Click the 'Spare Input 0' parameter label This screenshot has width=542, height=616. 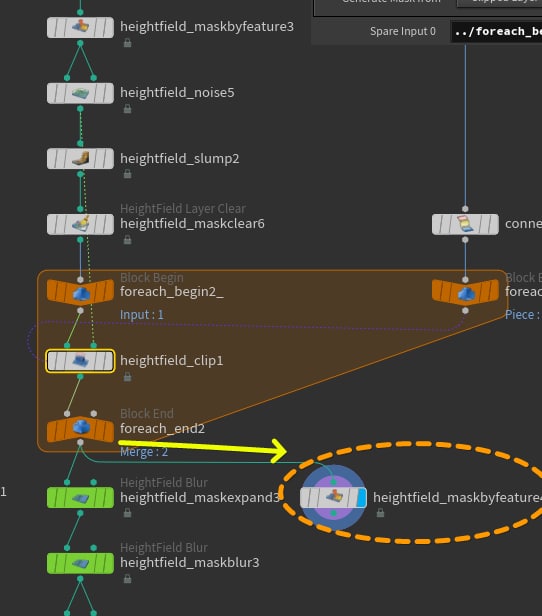pyautogui.click(x=403, y=31)
